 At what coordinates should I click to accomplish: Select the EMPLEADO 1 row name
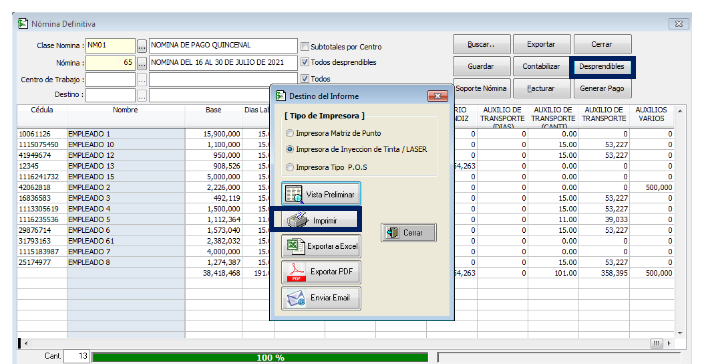pyautogui.click(x=89, y=134)
